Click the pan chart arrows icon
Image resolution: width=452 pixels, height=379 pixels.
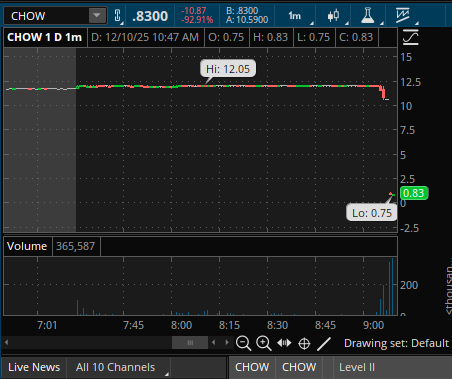point(284,343)
